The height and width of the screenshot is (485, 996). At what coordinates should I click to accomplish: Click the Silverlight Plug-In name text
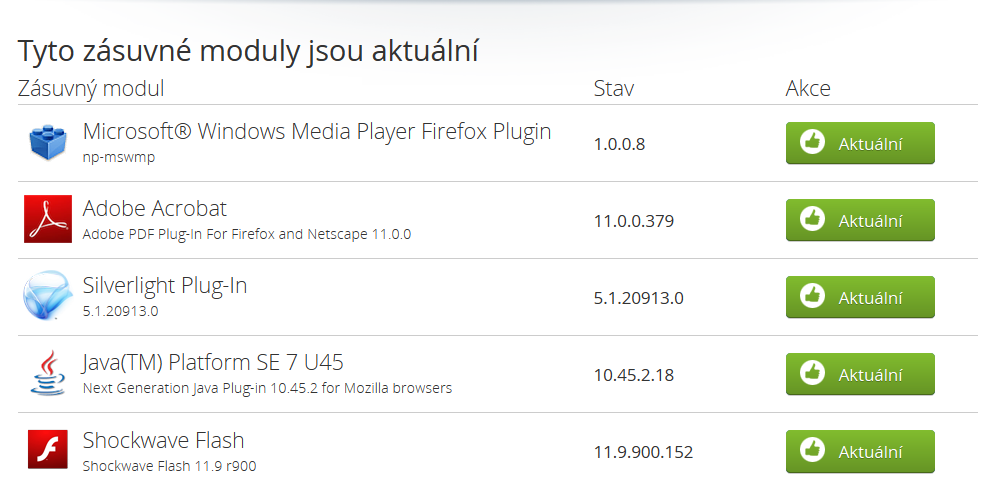(x=164, y=286)
